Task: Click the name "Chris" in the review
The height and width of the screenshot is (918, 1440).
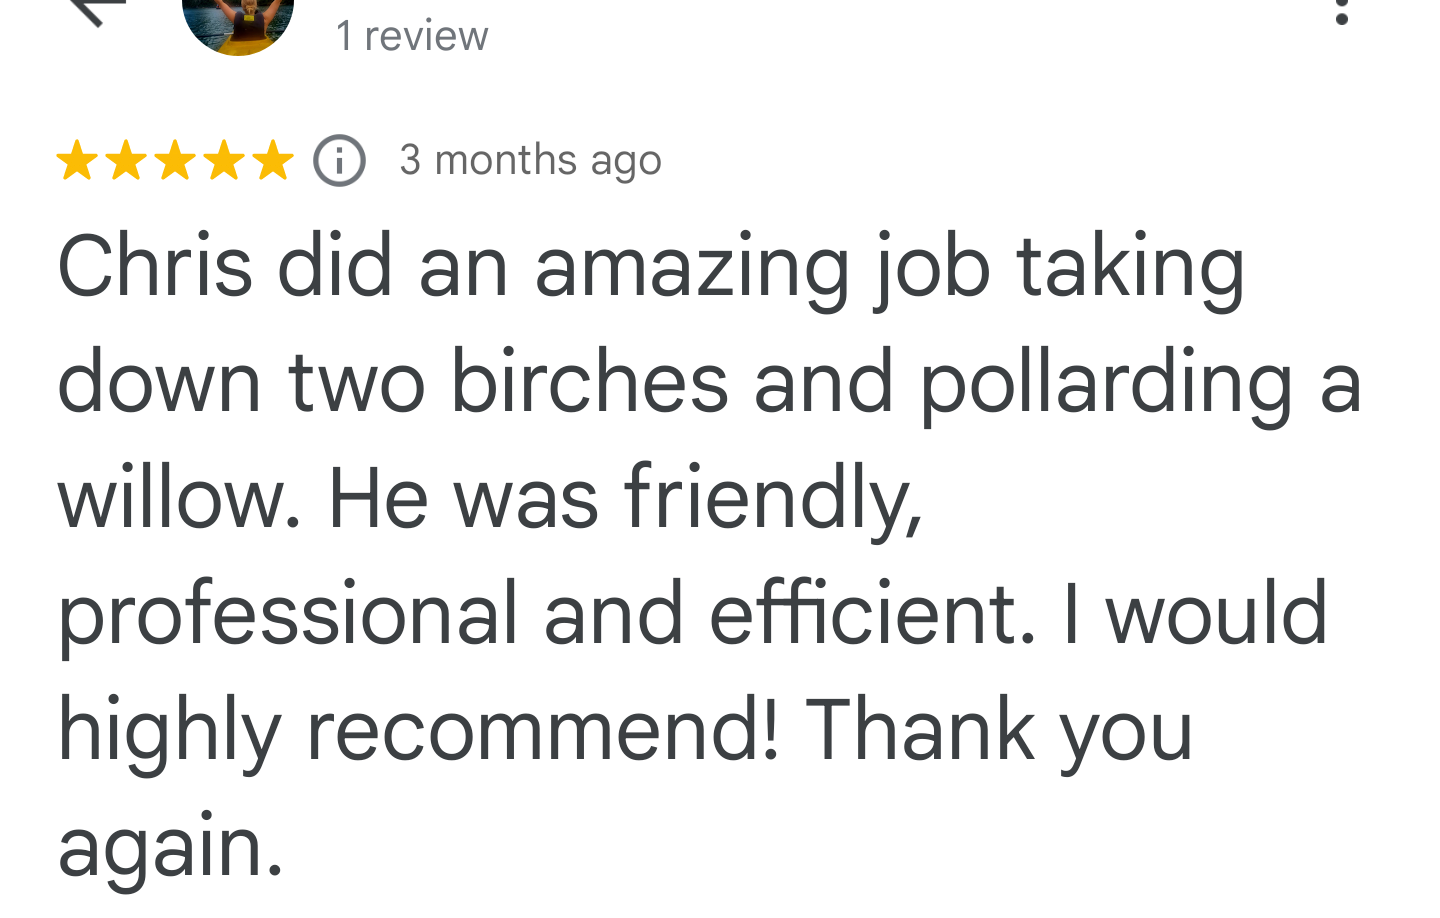Action: point(155,267)
